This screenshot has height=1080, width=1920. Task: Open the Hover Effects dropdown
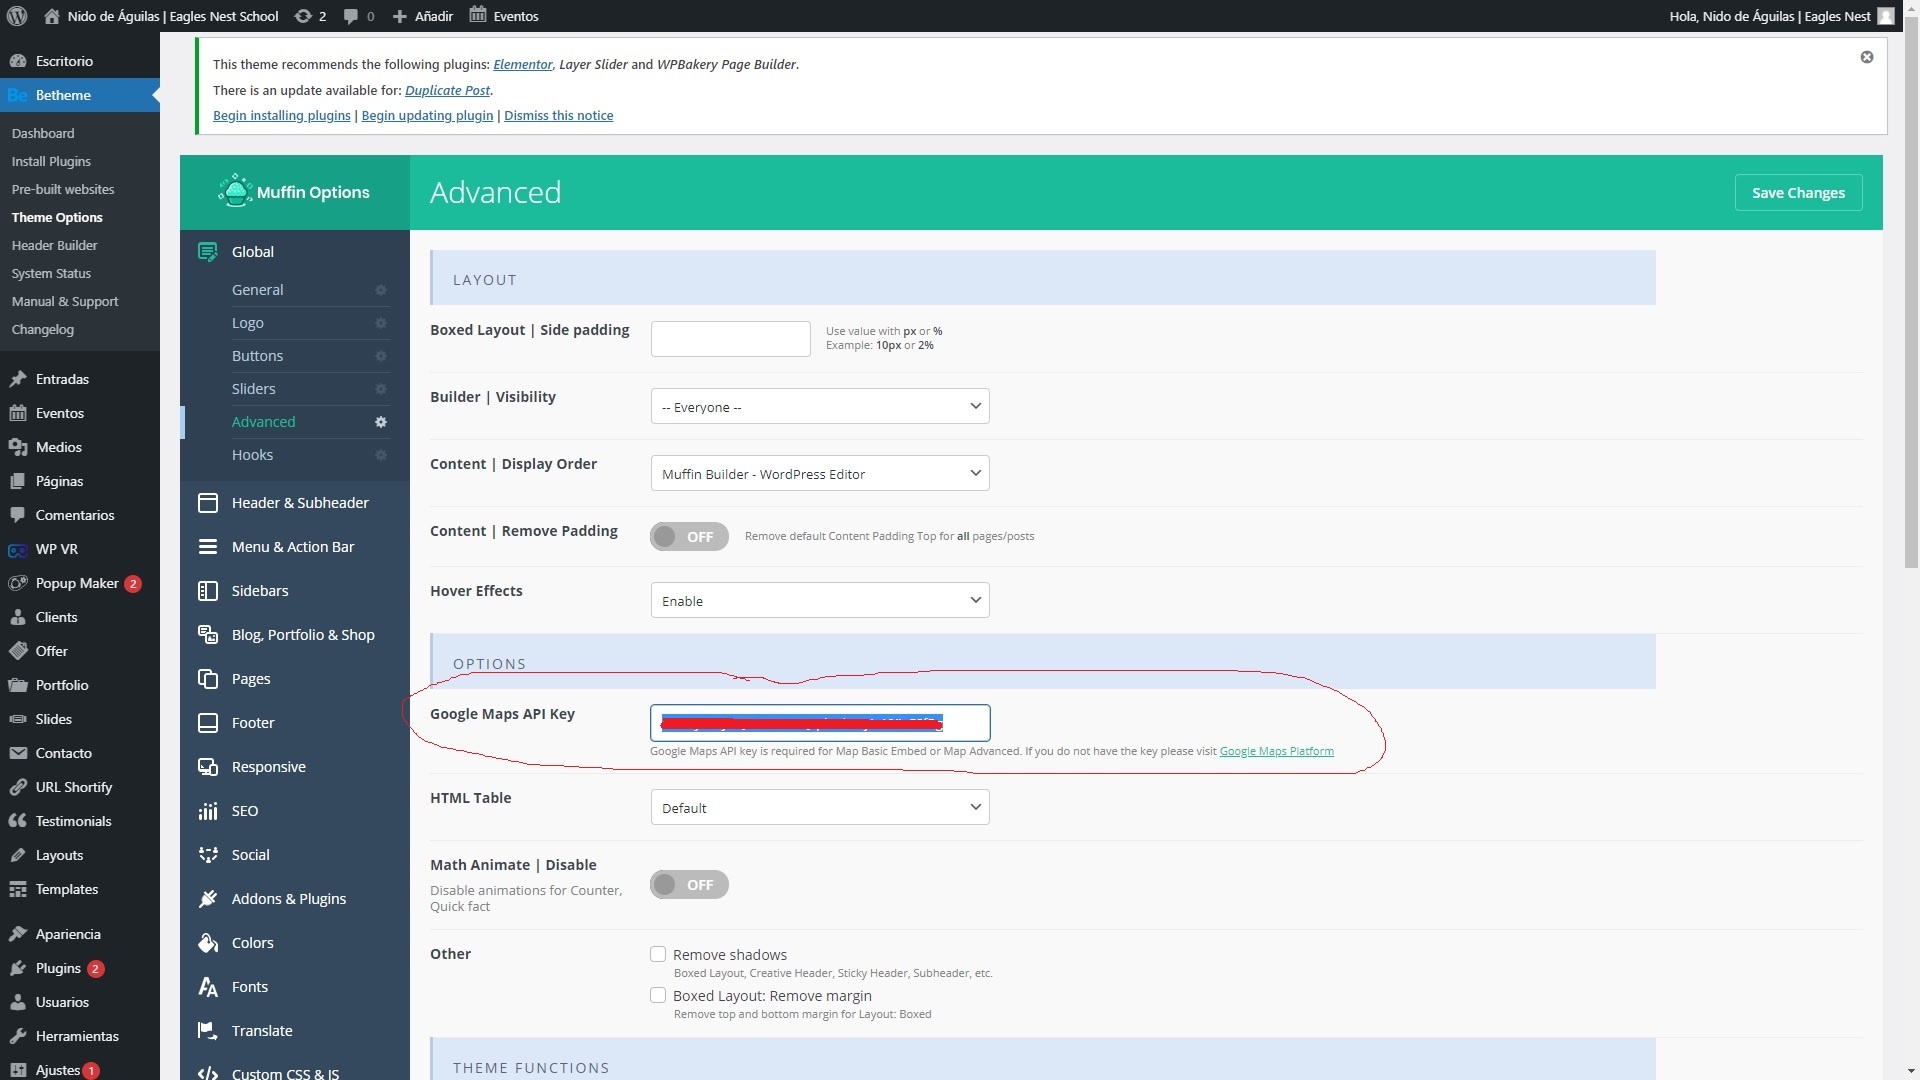820,600
